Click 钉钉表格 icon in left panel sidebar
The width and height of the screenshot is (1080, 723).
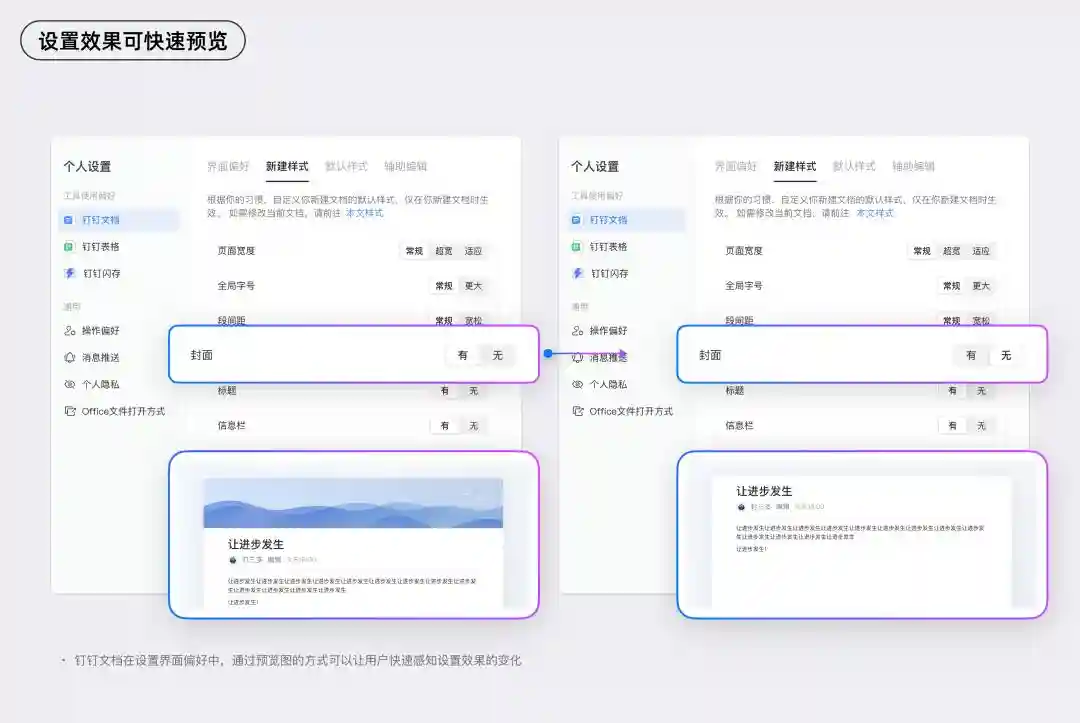tap(69, 247)
